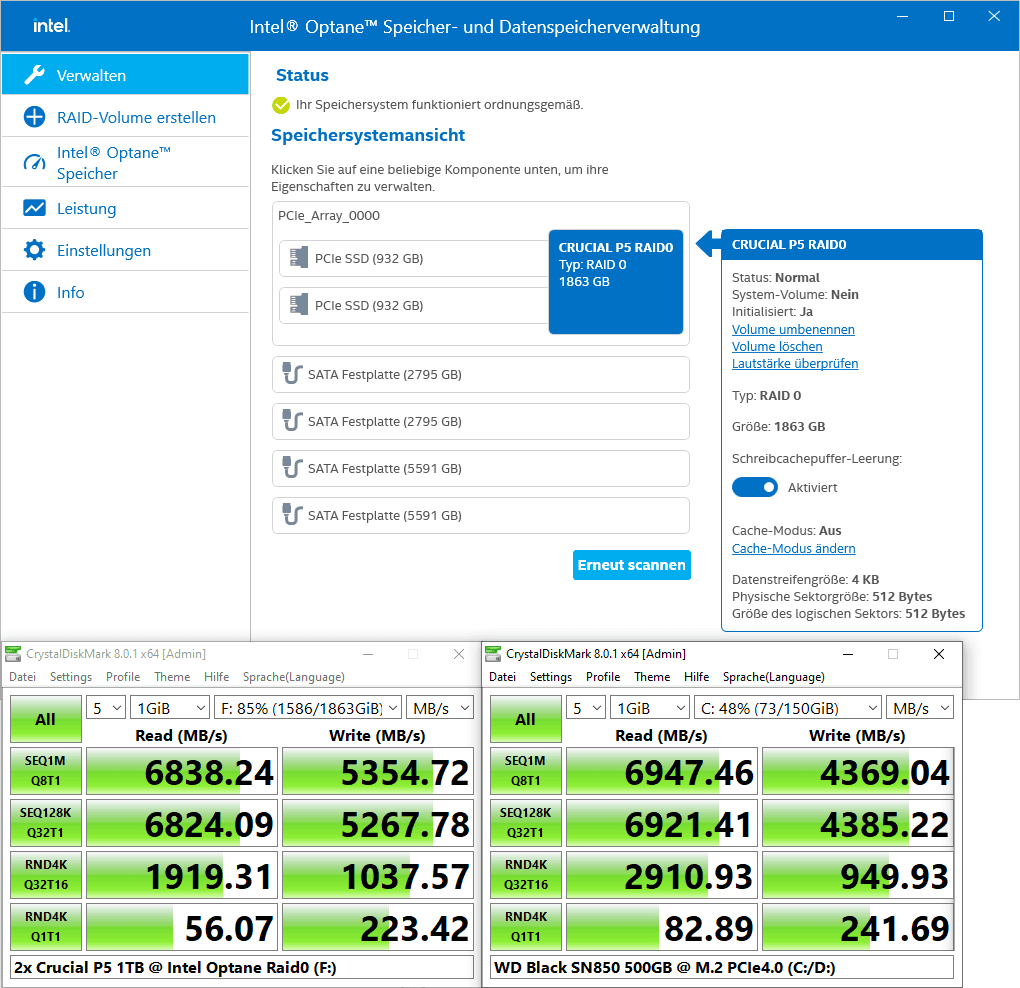
Task: Toggle the Schreibcachepuffer-Leerung switch
Action: [x=755, y=487]
